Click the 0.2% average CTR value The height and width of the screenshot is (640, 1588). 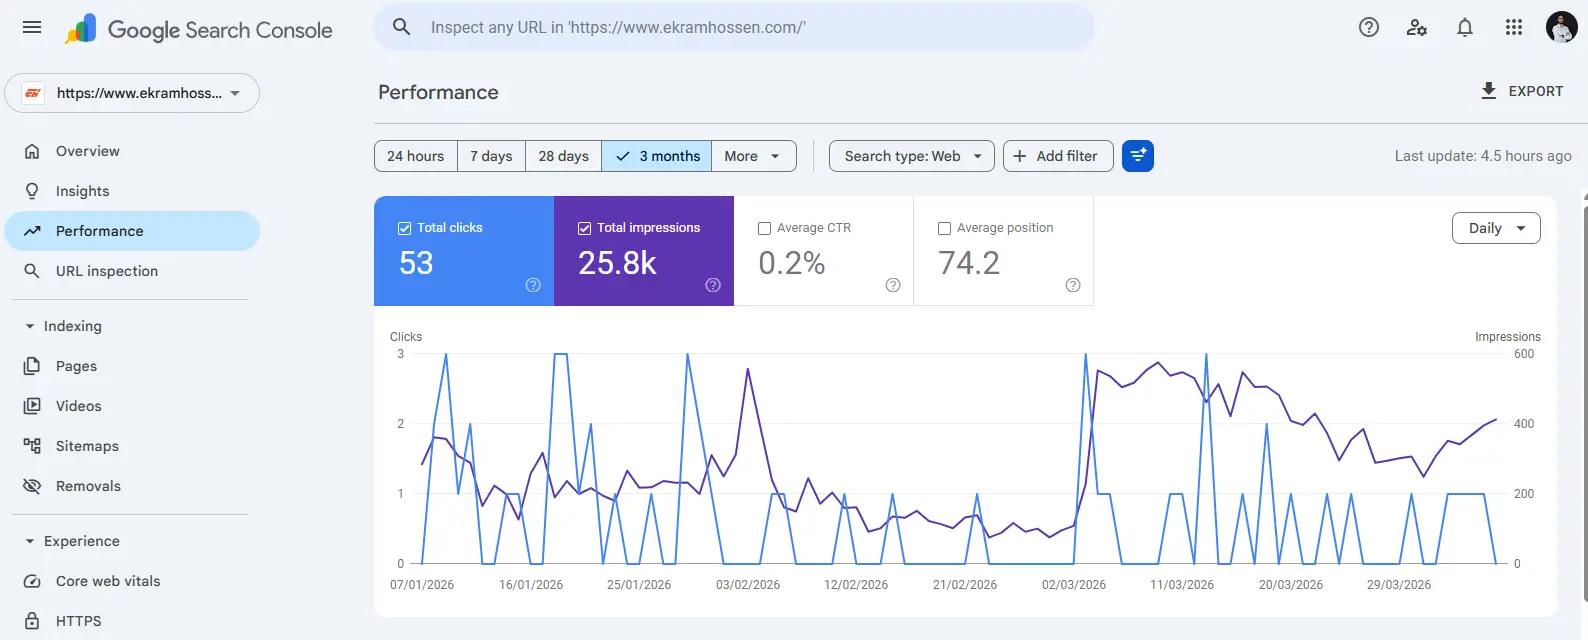point(791,263)
